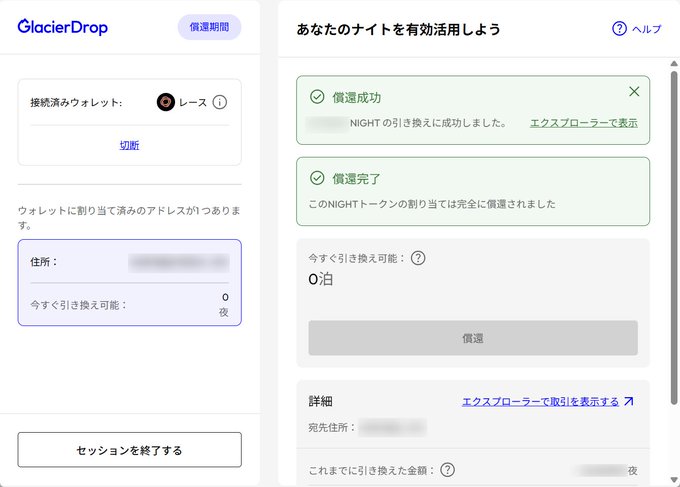Viewport: 680px width, 487px height.
Task: Click the help icon beside right-panel 今すぐ引き換え可能
Action: [x=418, y=258]
